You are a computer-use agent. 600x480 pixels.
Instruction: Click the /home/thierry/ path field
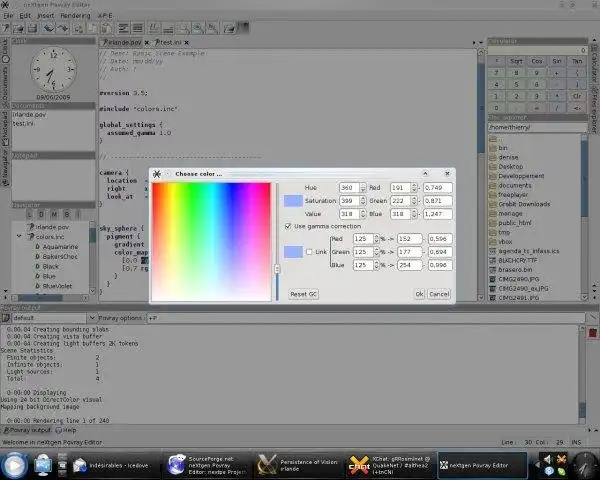[537, 127]
